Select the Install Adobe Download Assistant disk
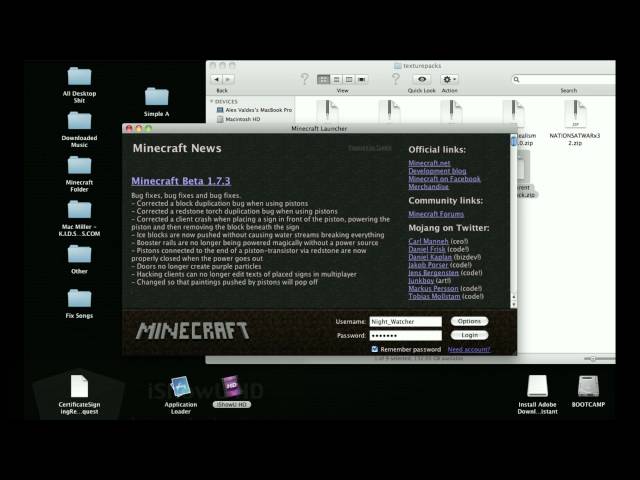 (x=537, y=386)
